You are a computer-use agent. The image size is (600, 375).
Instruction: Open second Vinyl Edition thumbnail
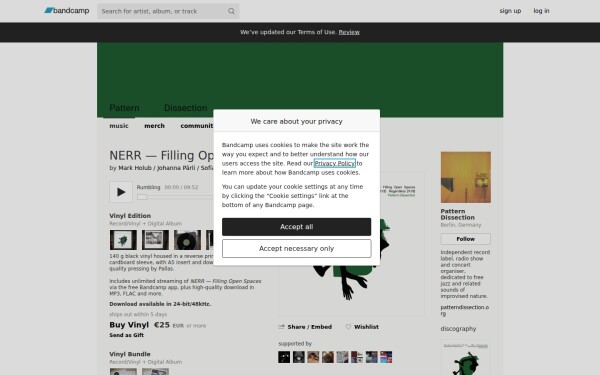(155, 240)
